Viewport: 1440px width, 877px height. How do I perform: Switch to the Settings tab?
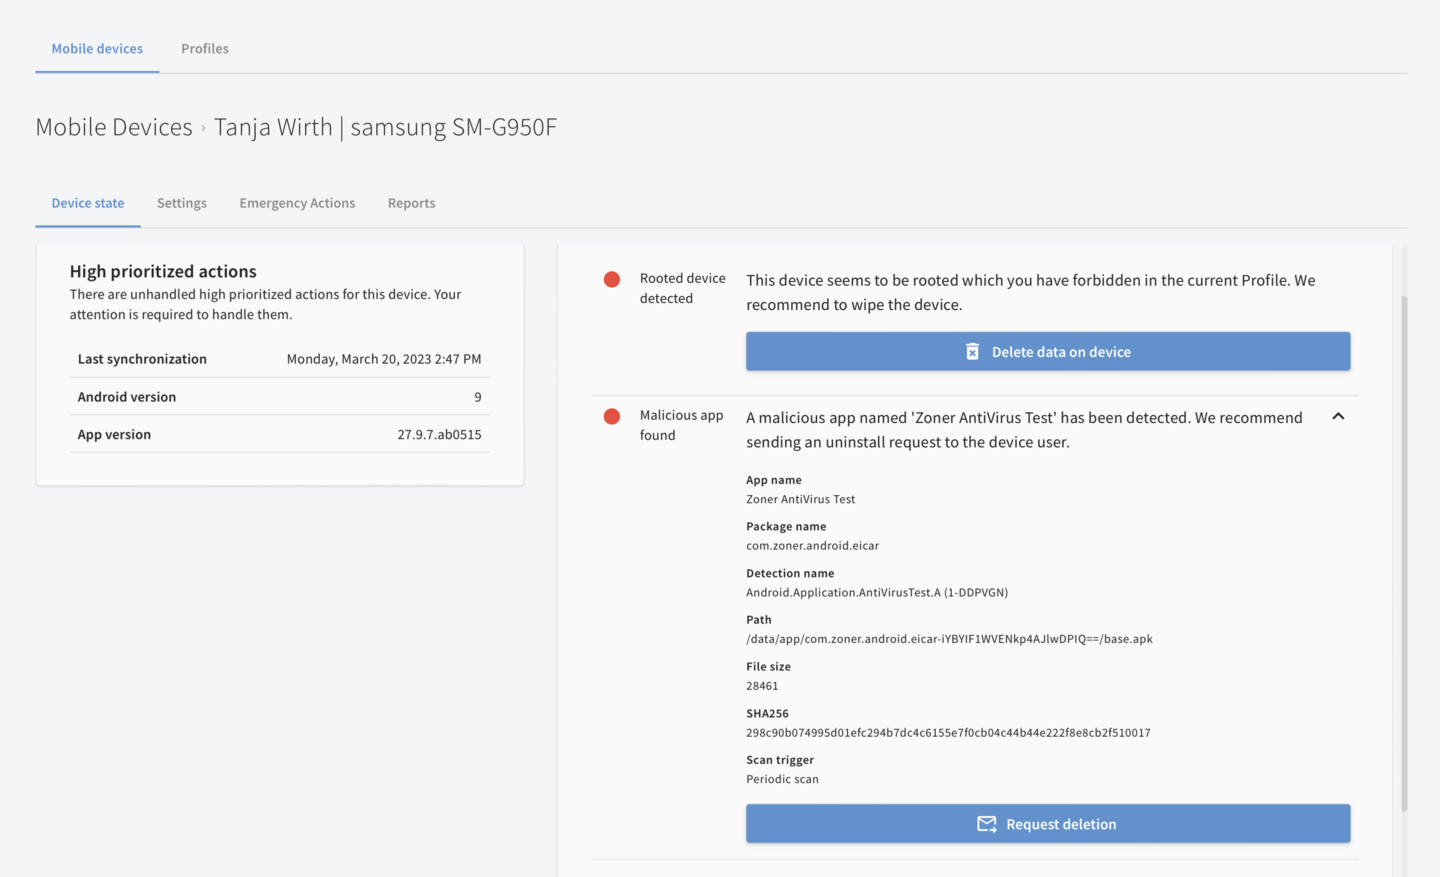point(182,203)
